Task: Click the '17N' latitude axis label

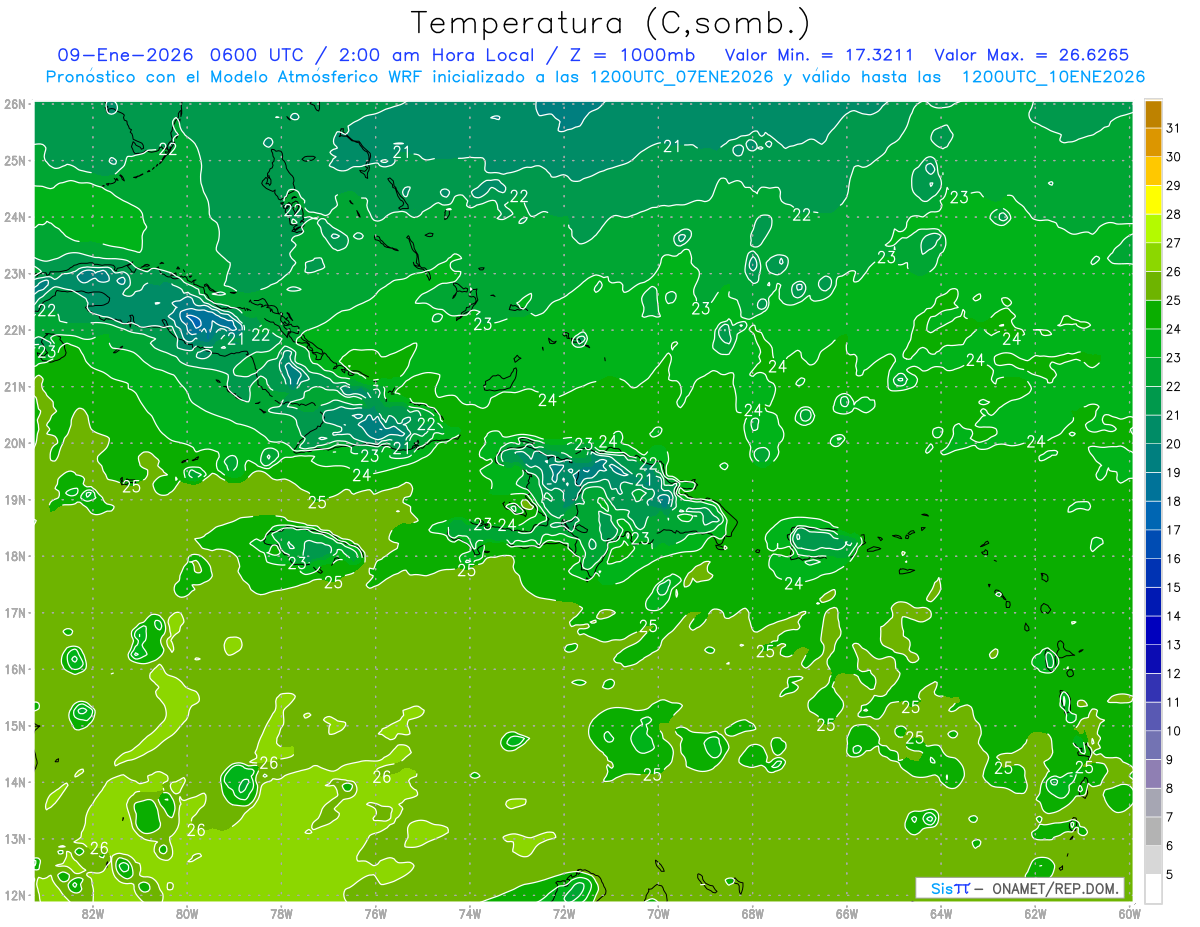Action: [15, 613]
